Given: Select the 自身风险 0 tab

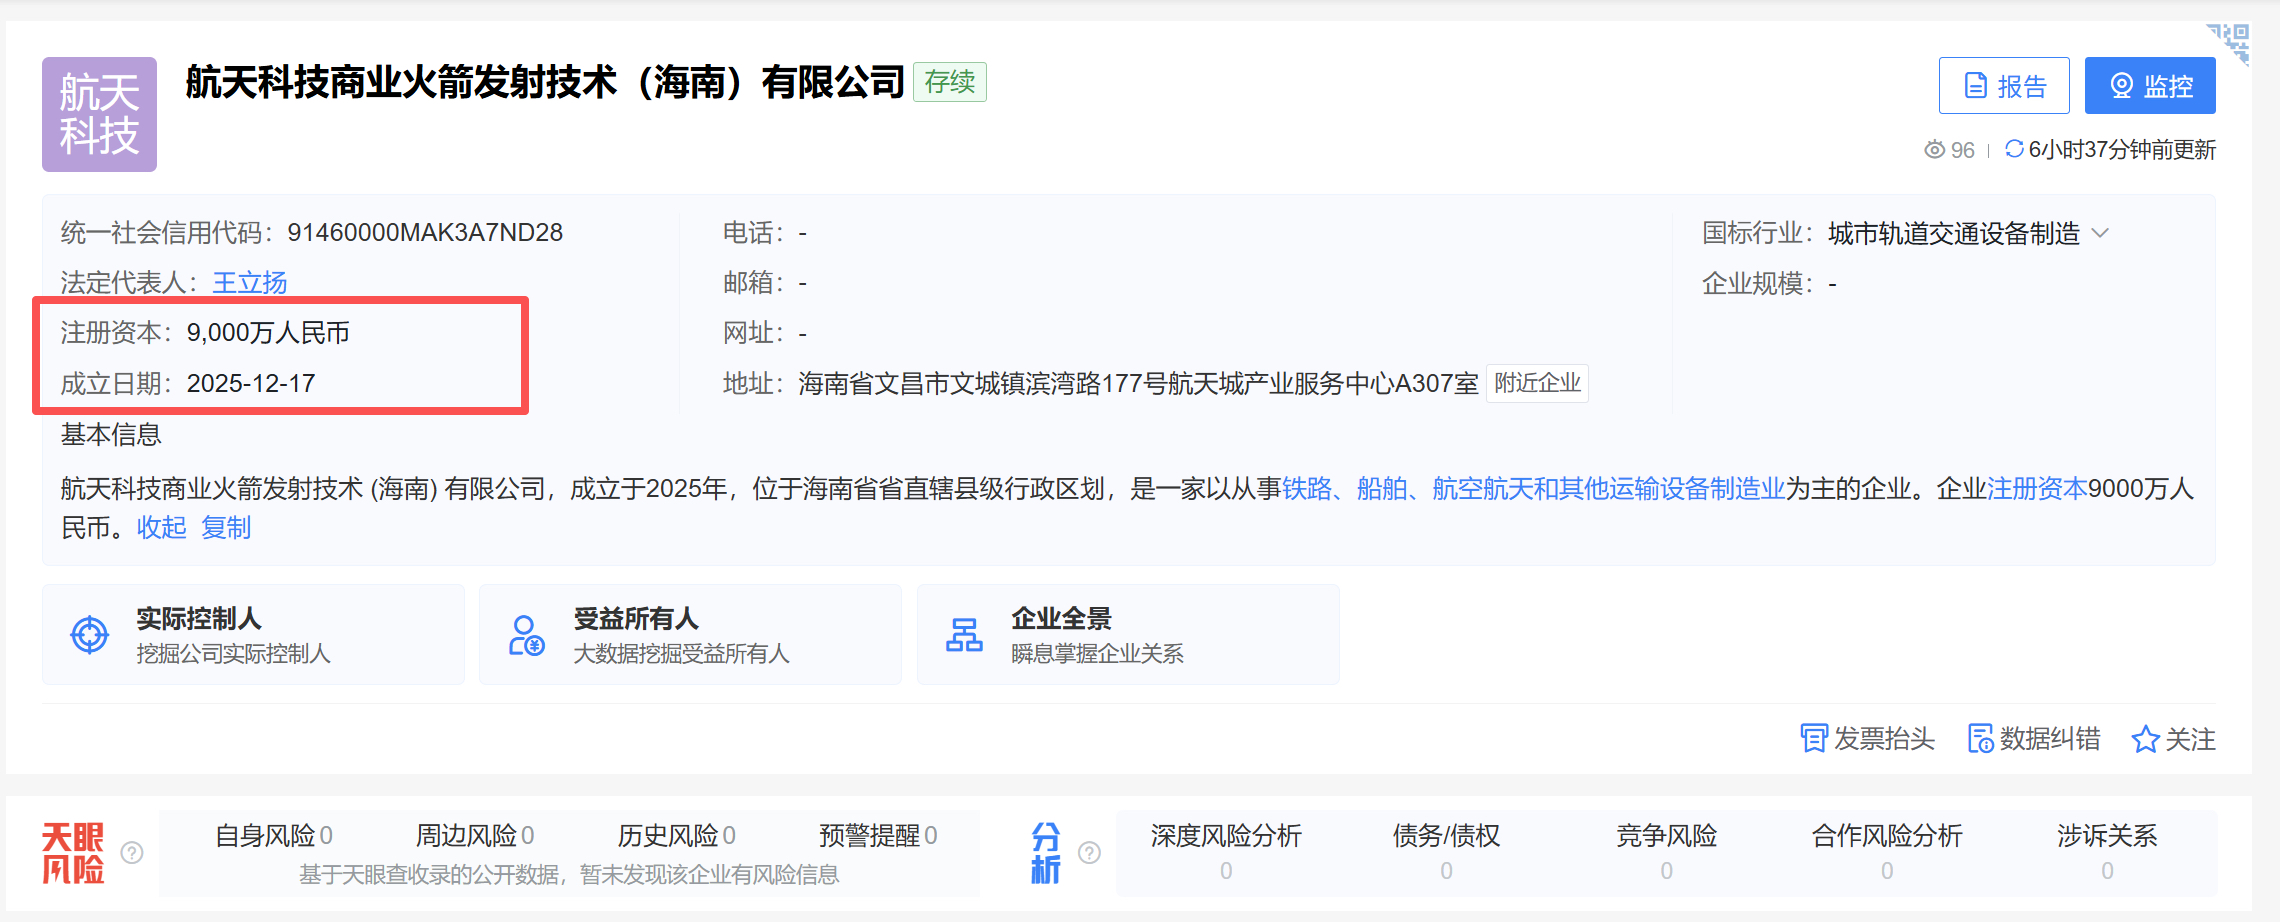Looking at the screenshot, I should 274,836.
